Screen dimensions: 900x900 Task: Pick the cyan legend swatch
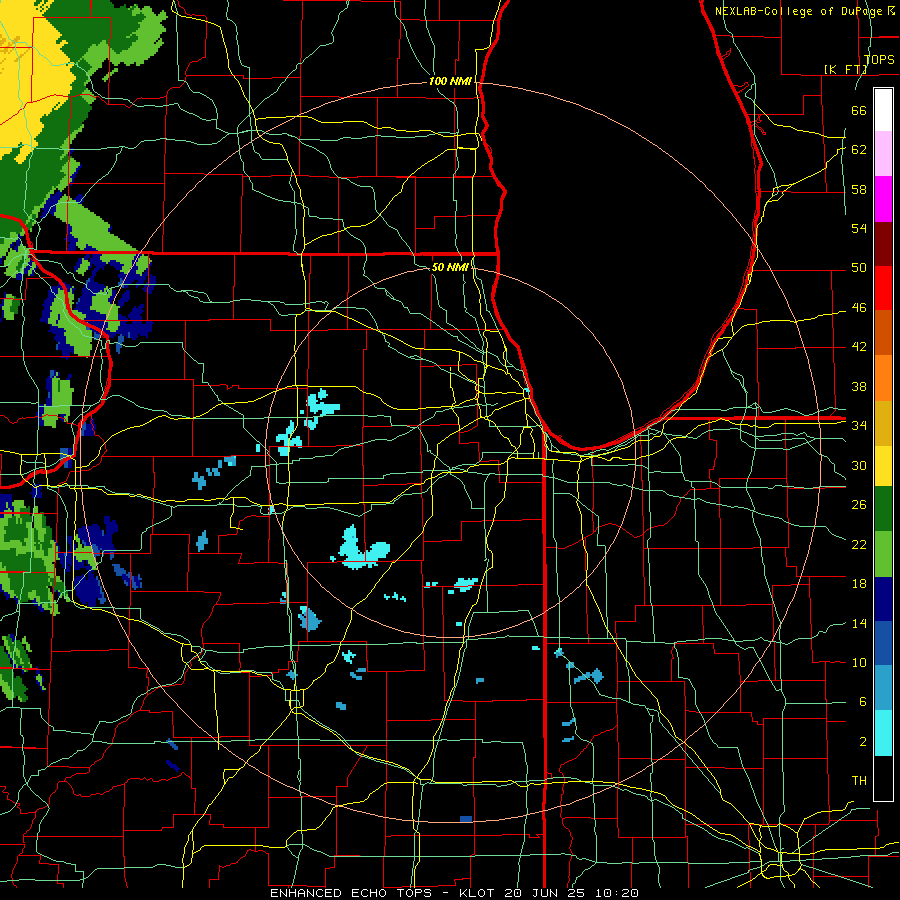coord(883,733)
